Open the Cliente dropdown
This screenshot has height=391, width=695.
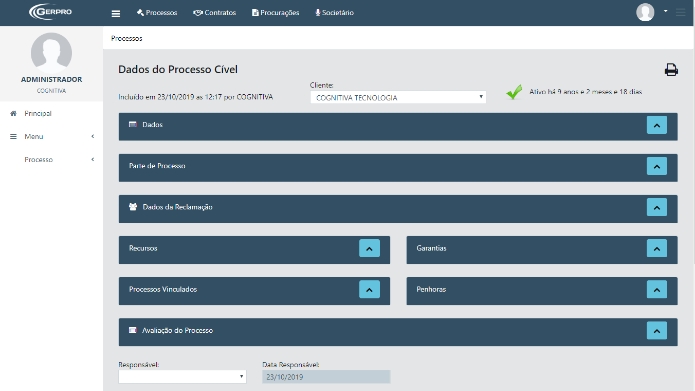coord(398,98)
